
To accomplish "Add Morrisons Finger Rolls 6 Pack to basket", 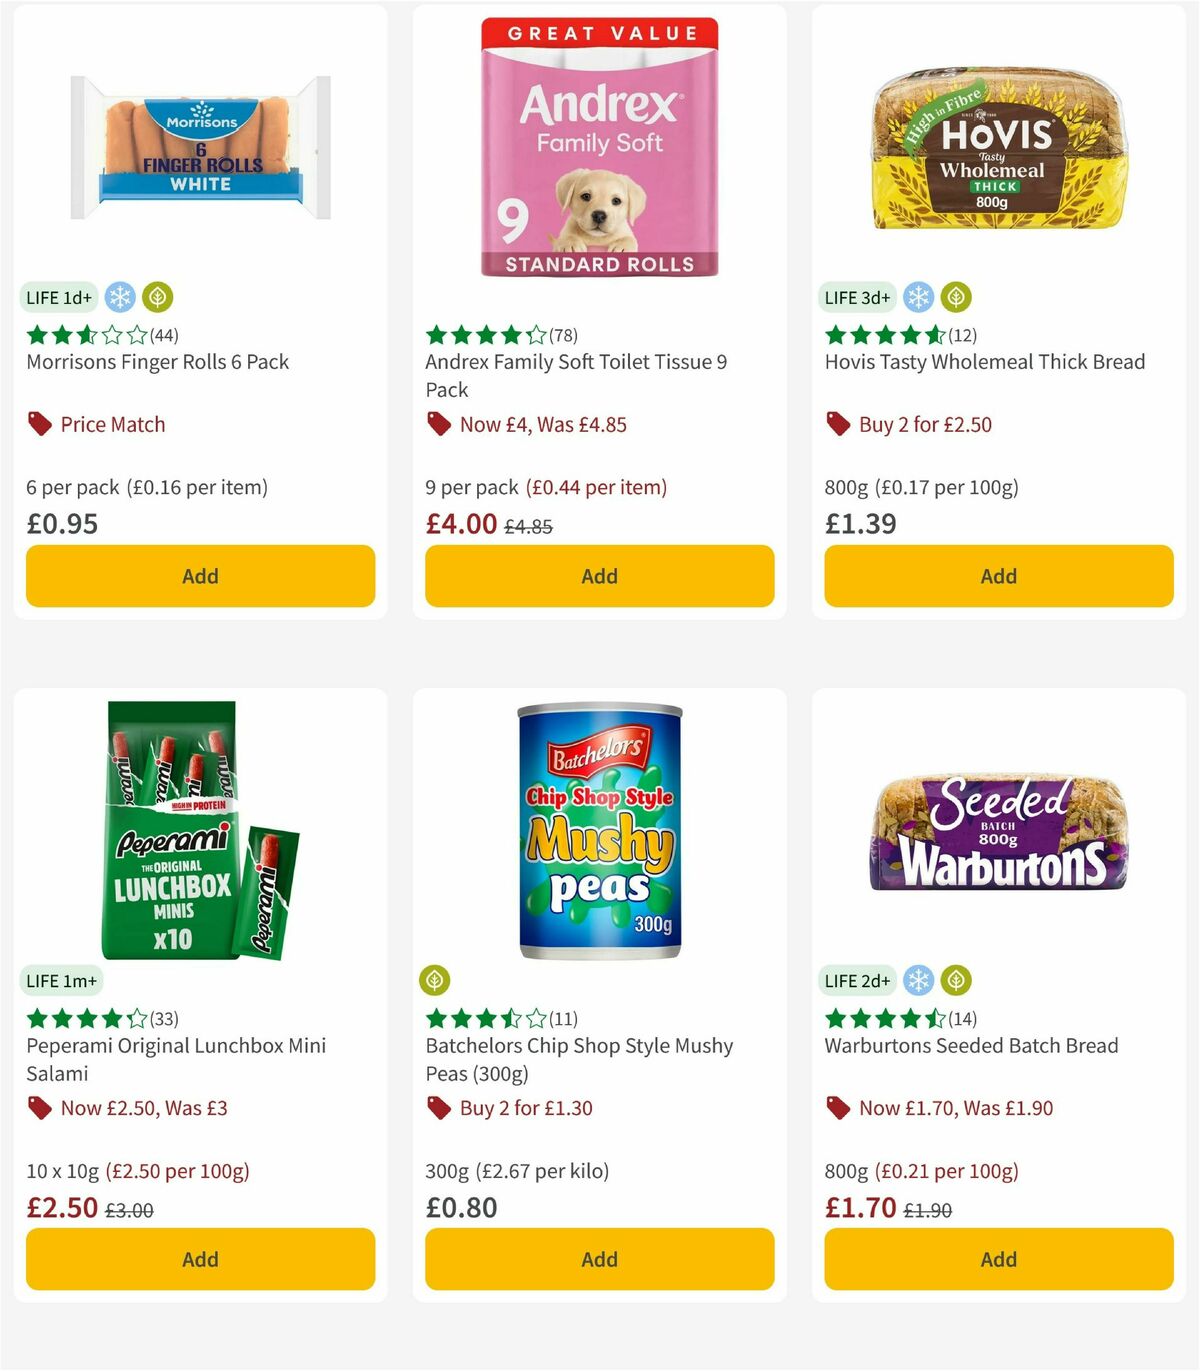I will point(200,576).
